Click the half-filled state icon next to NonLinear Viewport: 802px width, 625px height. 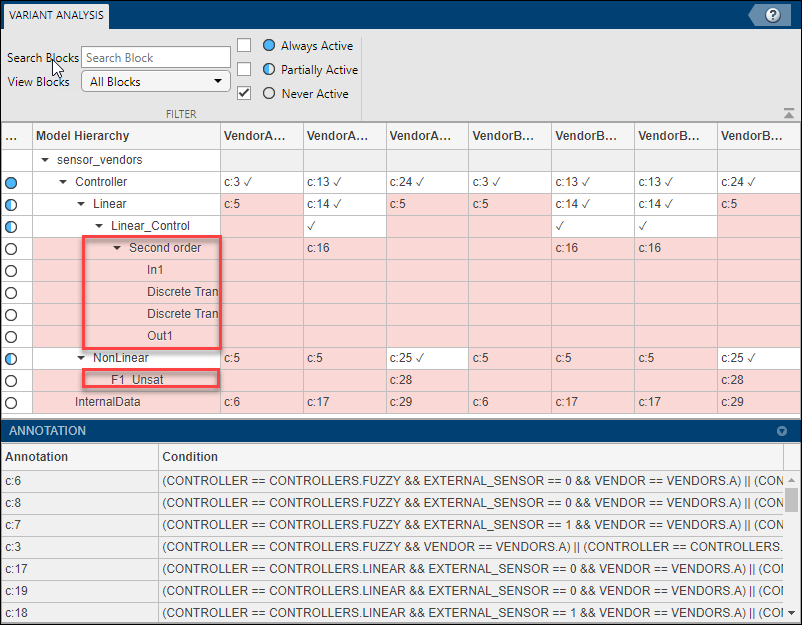tap(11, 358)
